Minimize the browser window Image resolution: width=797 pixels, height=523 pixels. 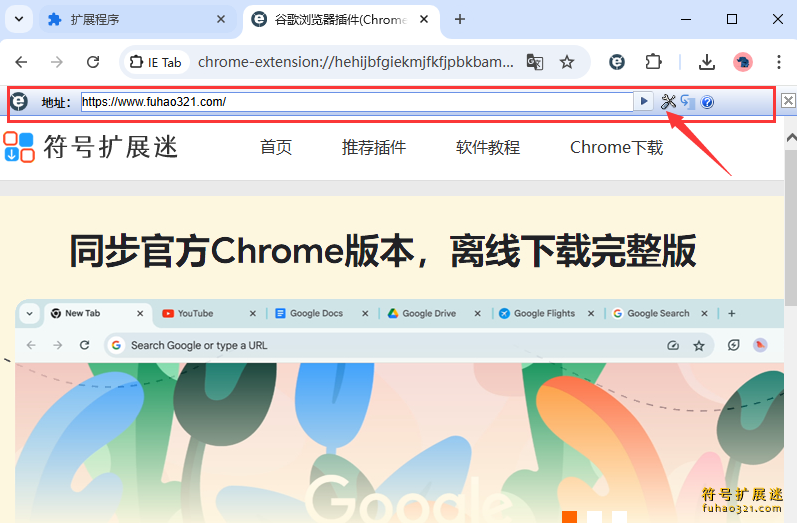click(x=686, y=19)
